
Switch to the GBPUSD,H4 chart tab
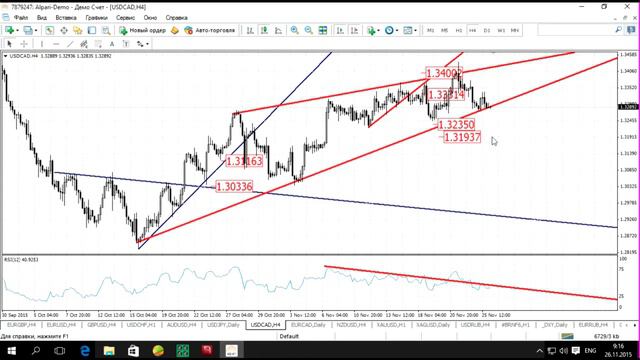click(101, 325)
